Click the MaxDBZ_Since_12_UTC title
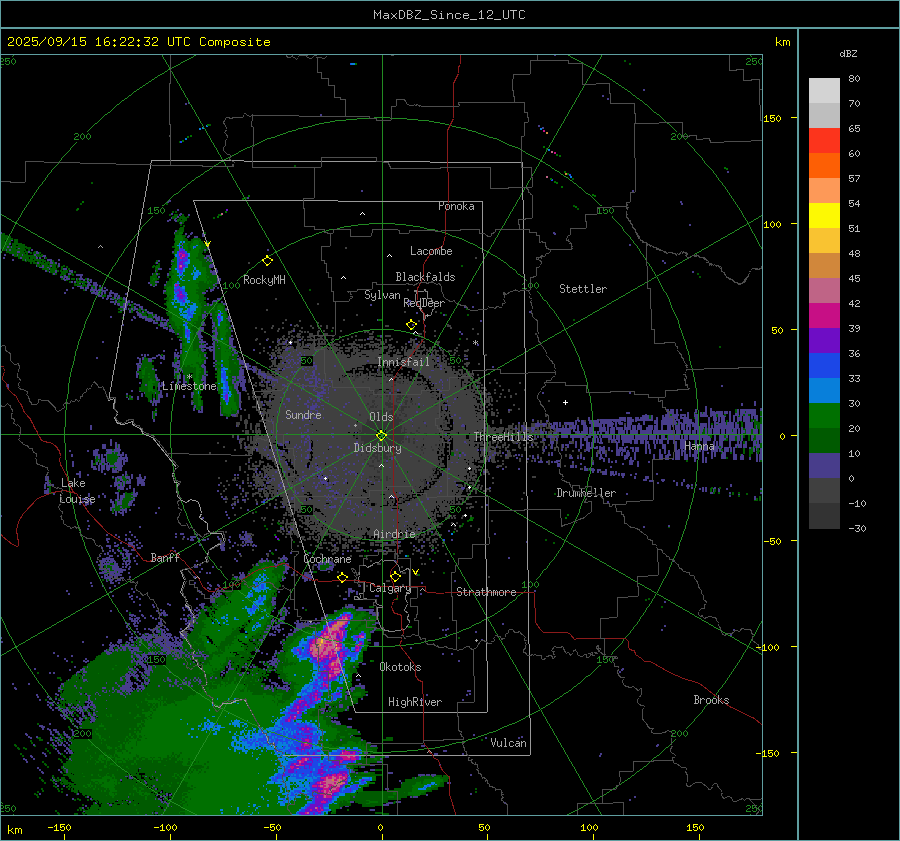Viewport: 900px width, 841px height. [x=449, y=15]
